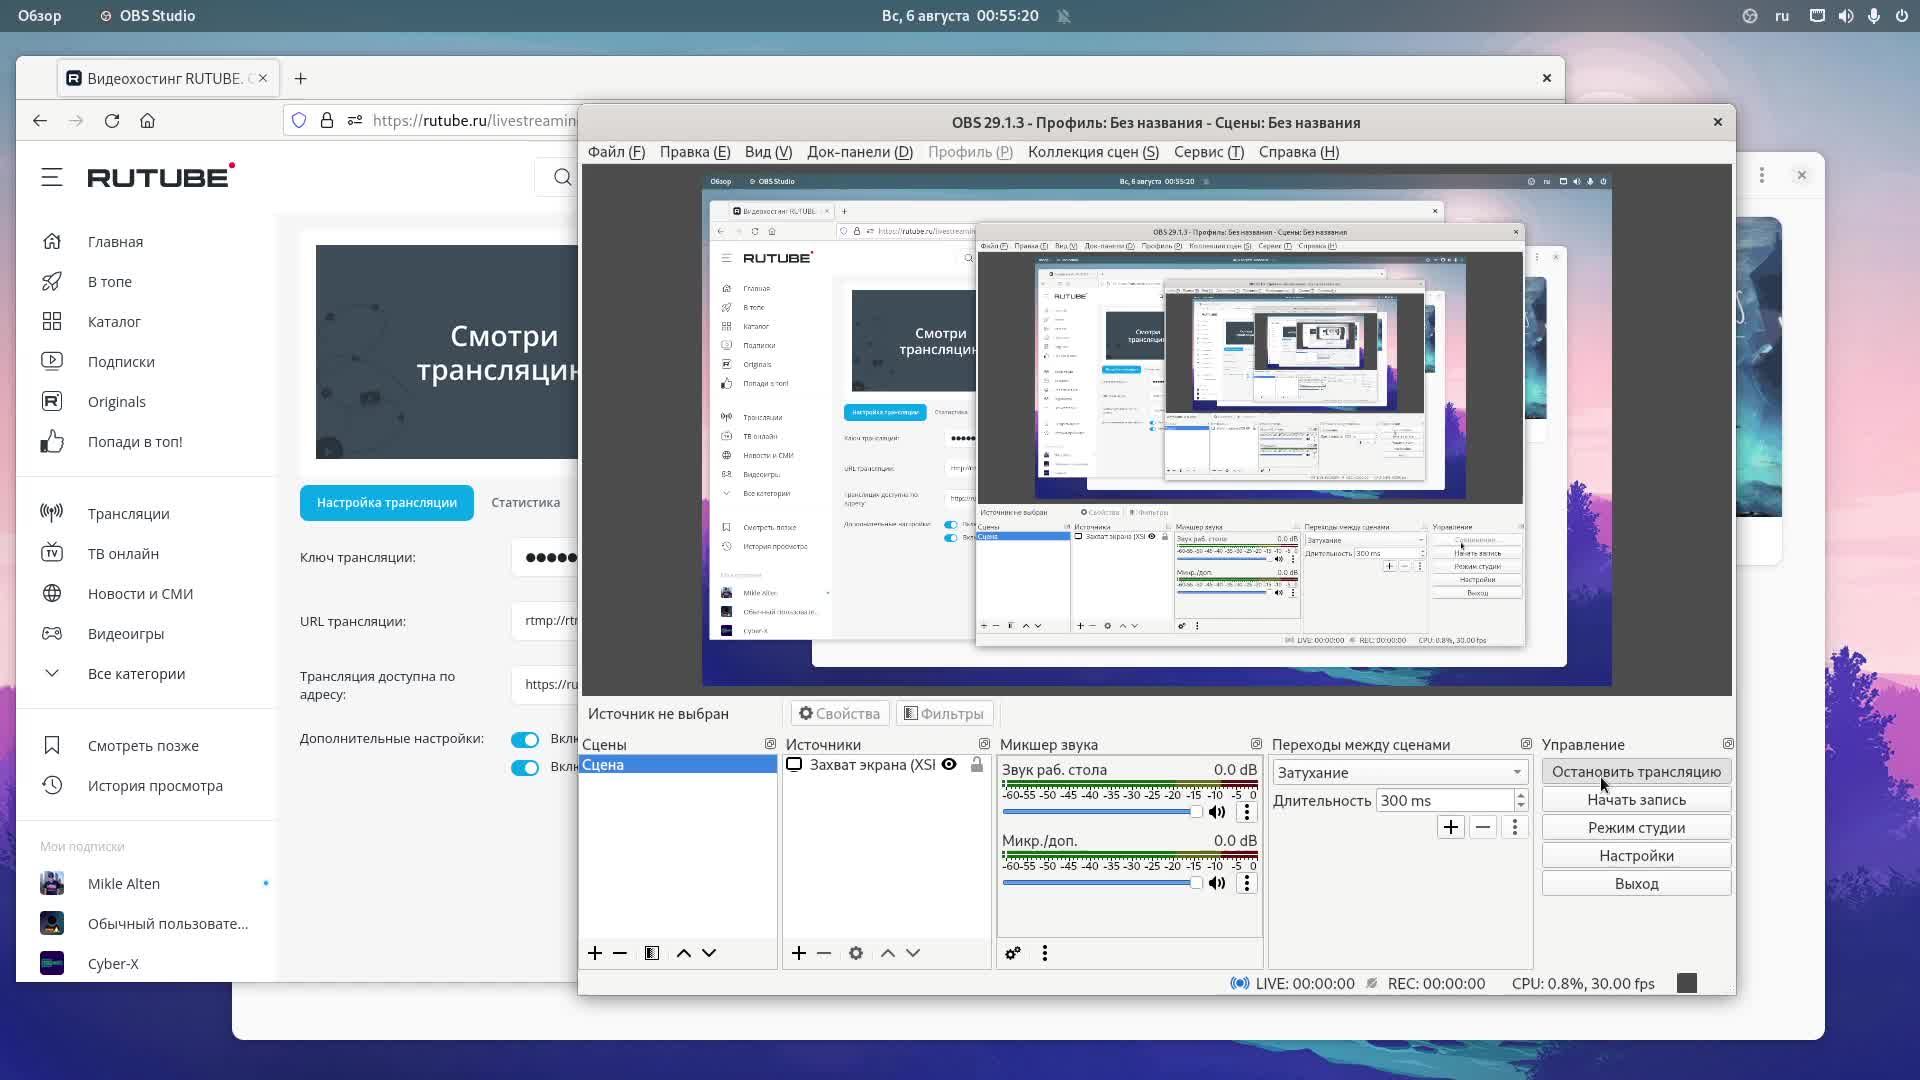
Task: Open OBS Файл menu
Action: [616, 152]
